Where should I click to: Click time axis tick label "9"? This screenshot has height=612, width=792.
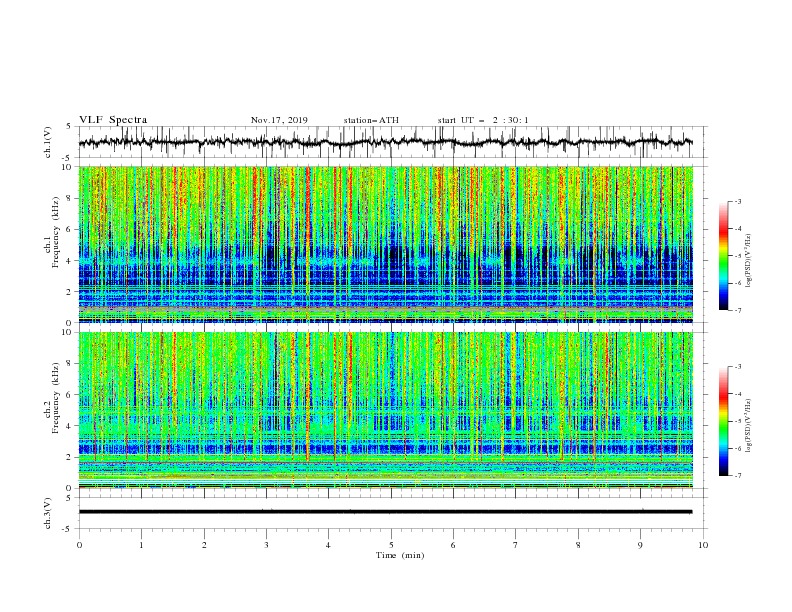[640, 545]
